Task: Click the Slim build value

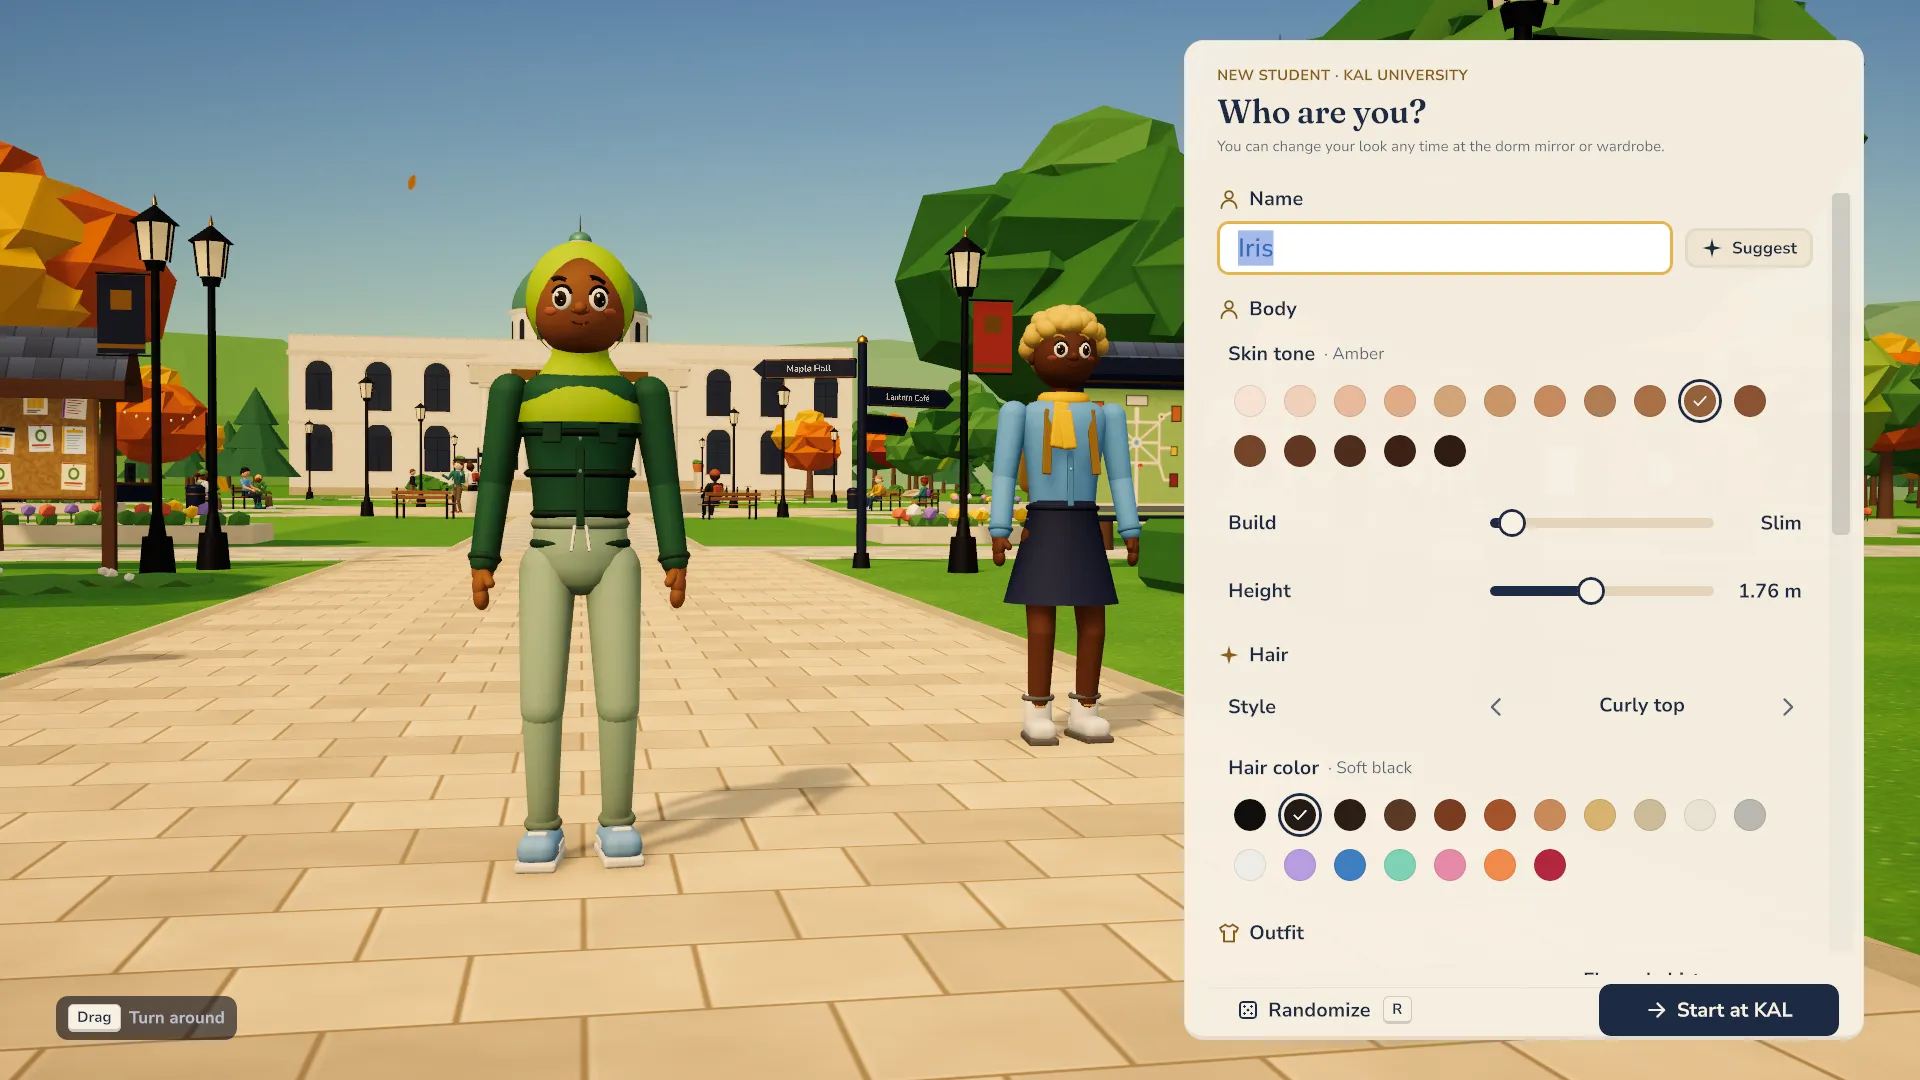Action: coord(1780,523)
